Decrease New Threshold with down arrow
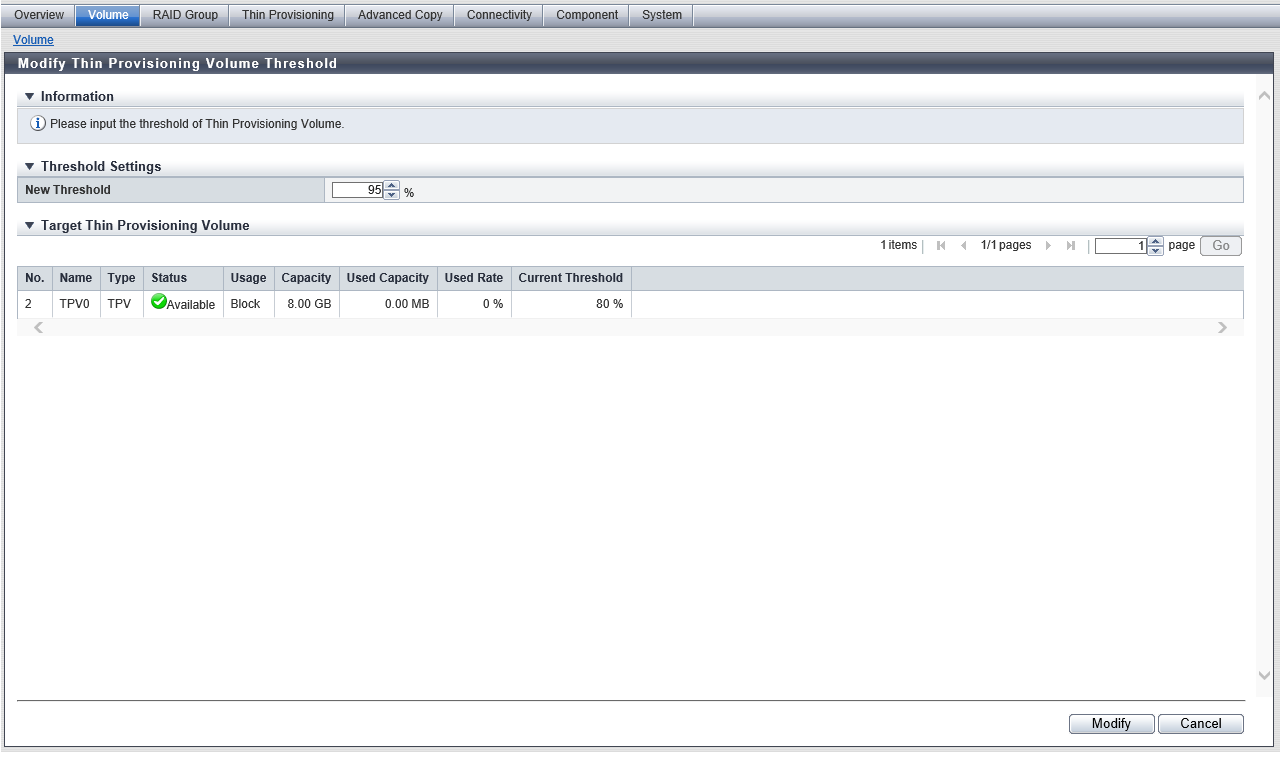The height and width of the screenshot is (760, 1280). 391,195
